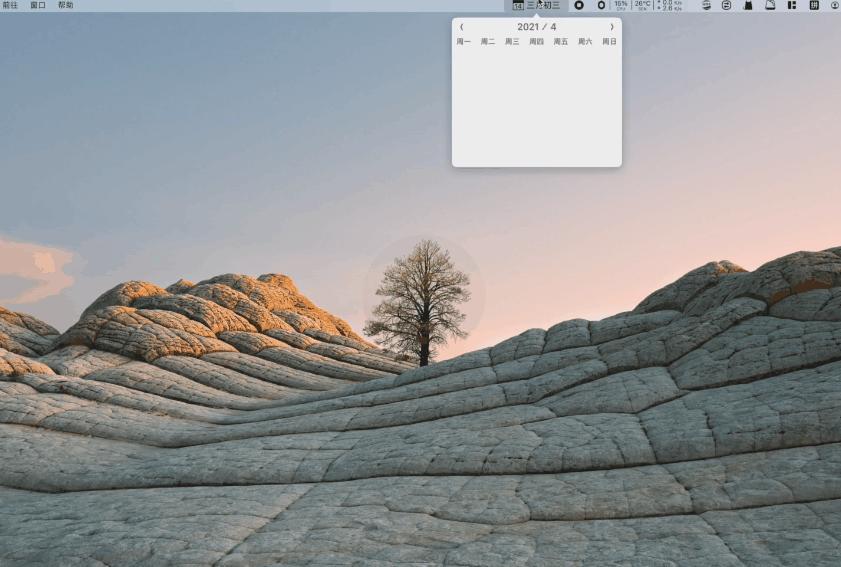Click the CPU 15% usage indicator
841x567 pixels.
621,5
